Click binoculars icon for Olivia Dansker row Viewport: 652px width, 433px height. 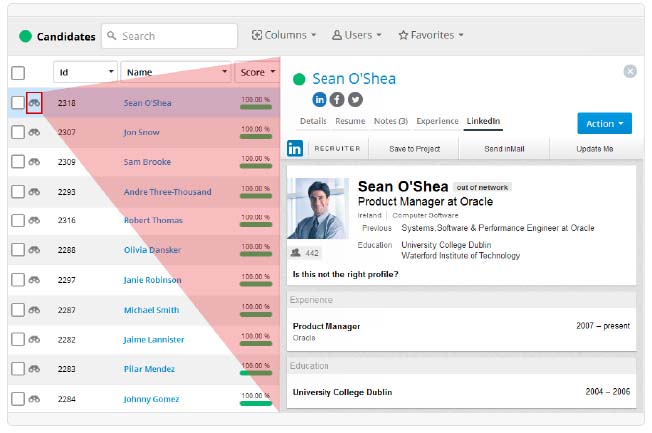pyautogui.click(x=34, y=250)
